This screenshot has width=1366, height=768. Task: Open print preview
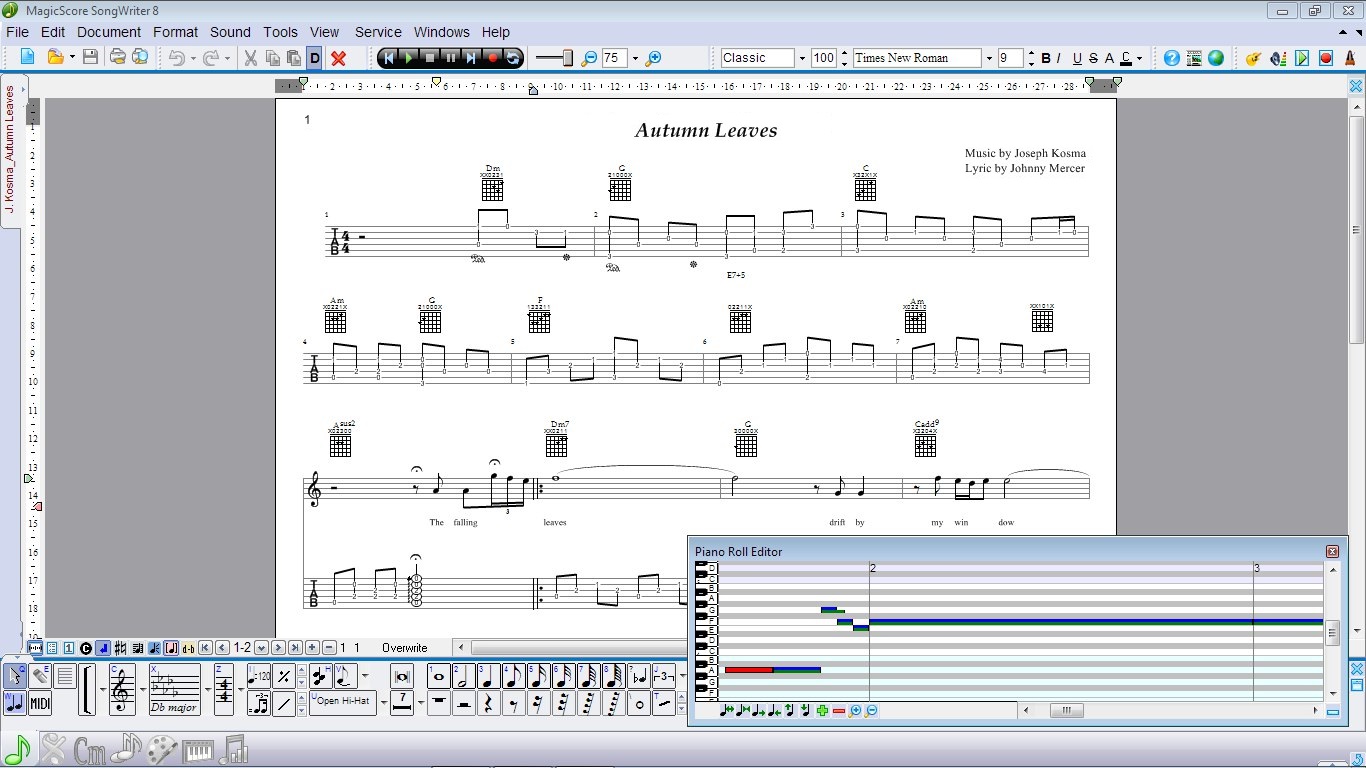tap(140, 57)
